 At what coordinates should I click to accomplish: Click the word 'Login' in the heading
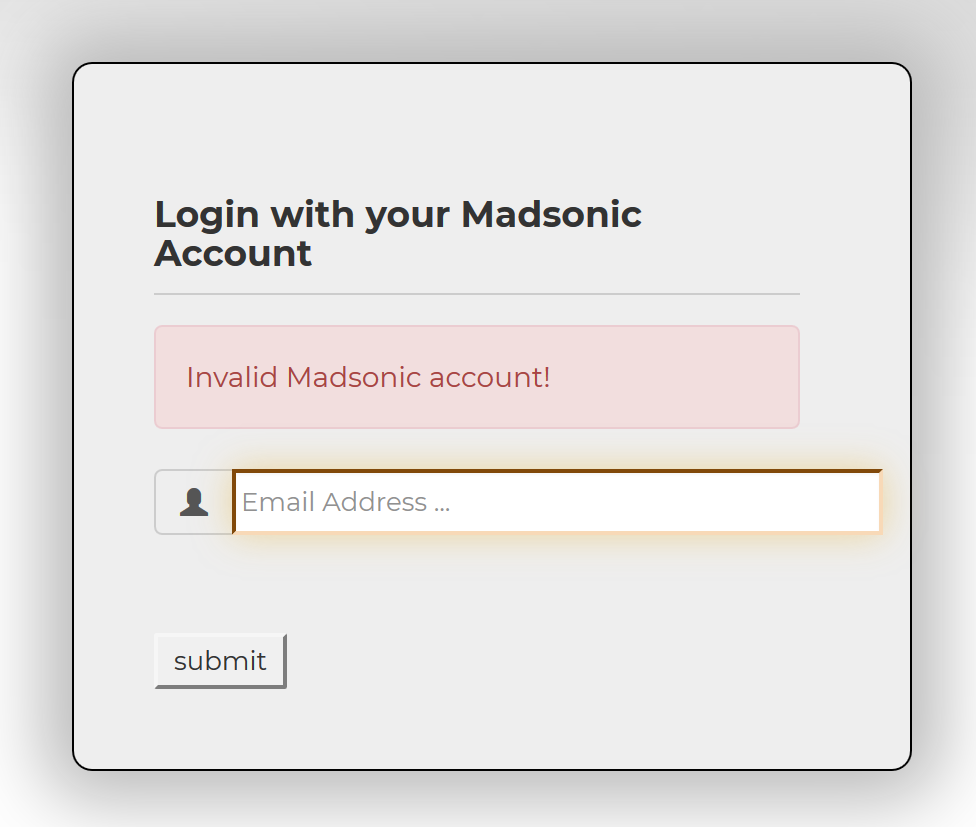(206, 214)
